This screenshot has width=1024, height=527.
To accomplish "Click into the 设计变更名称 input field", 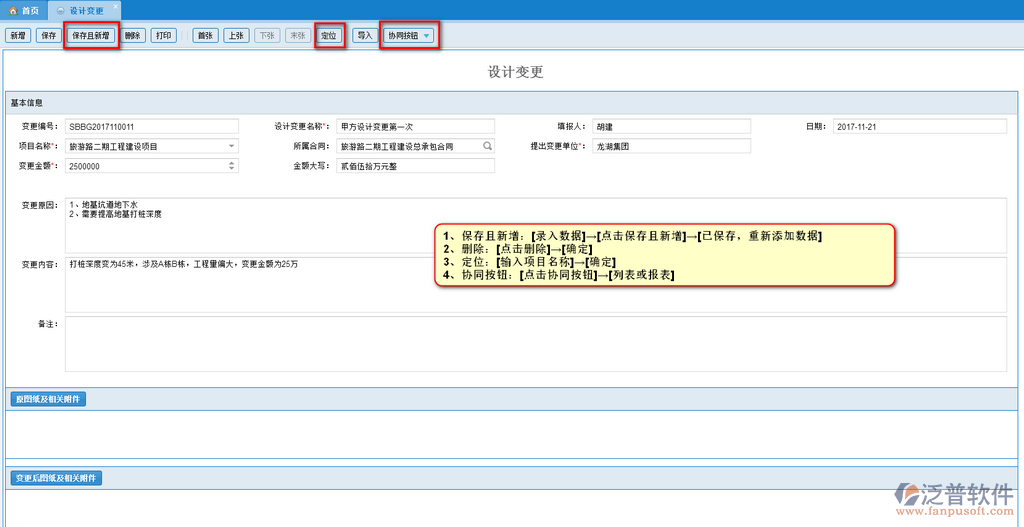I will tap(415, 126).
